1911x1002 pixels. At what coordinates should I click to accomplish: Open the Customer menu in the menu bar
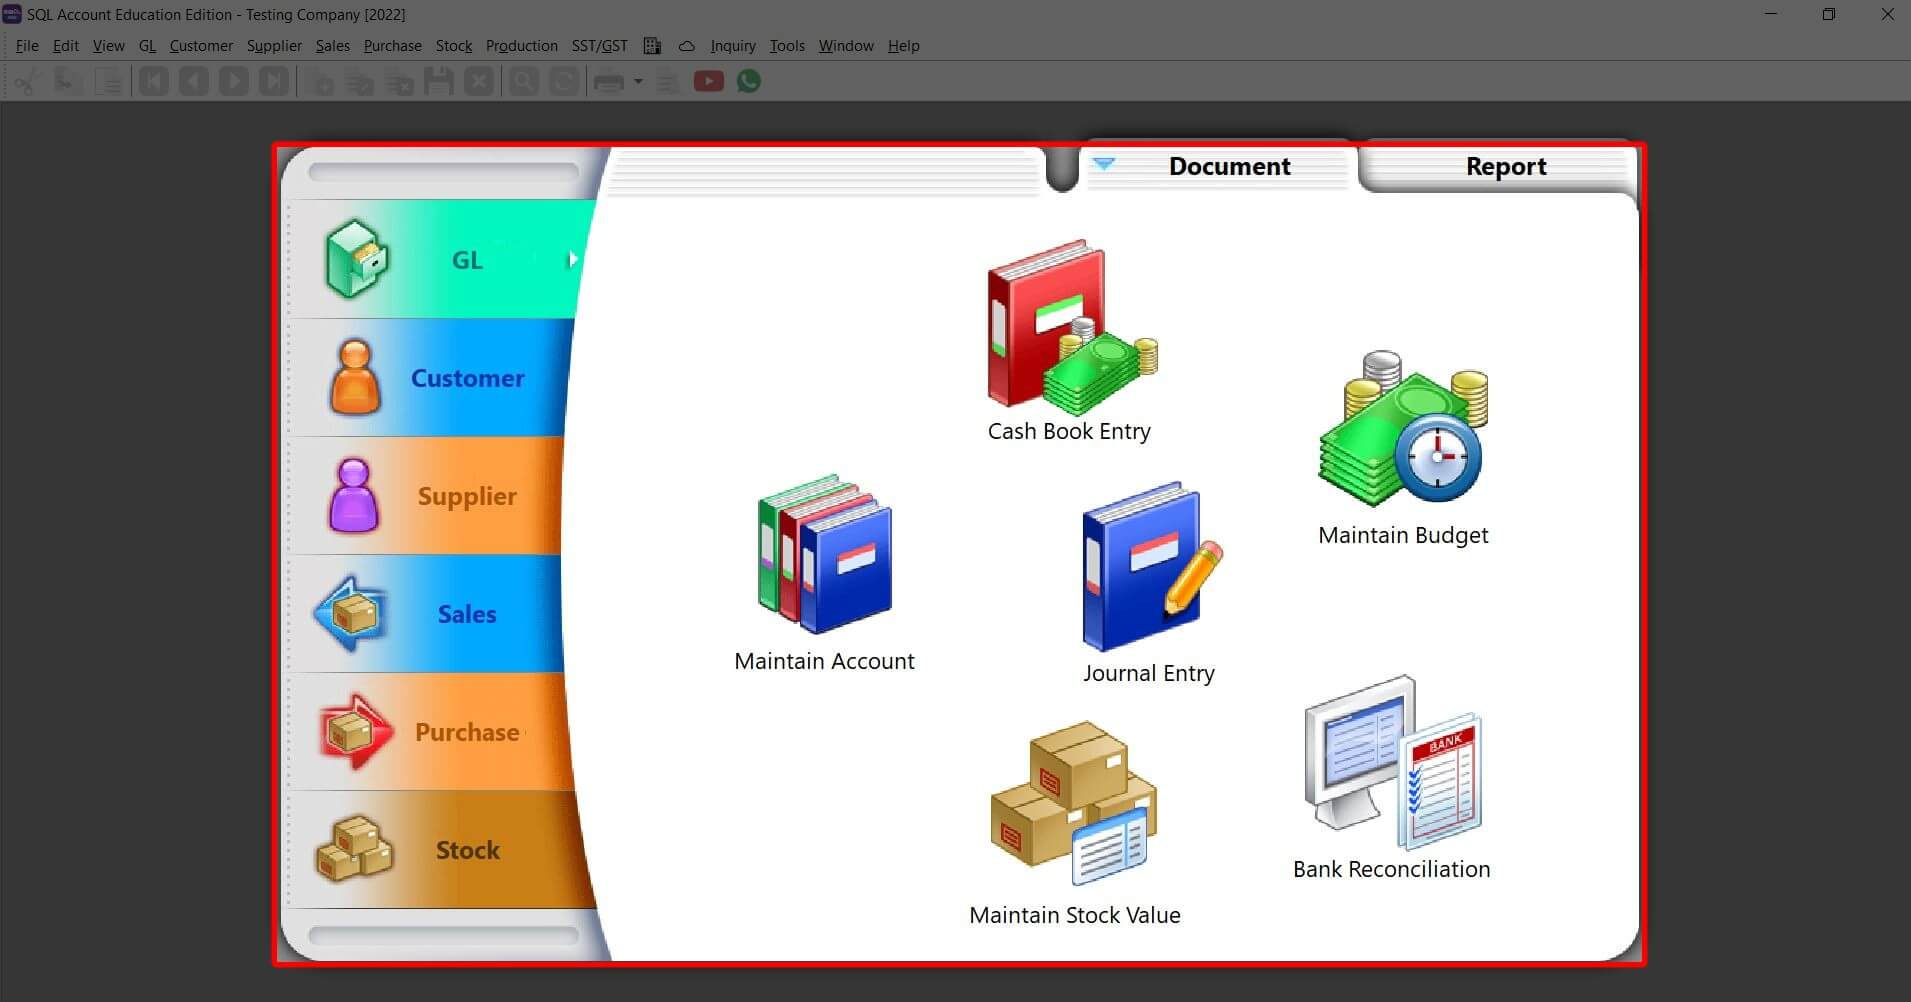201,46
